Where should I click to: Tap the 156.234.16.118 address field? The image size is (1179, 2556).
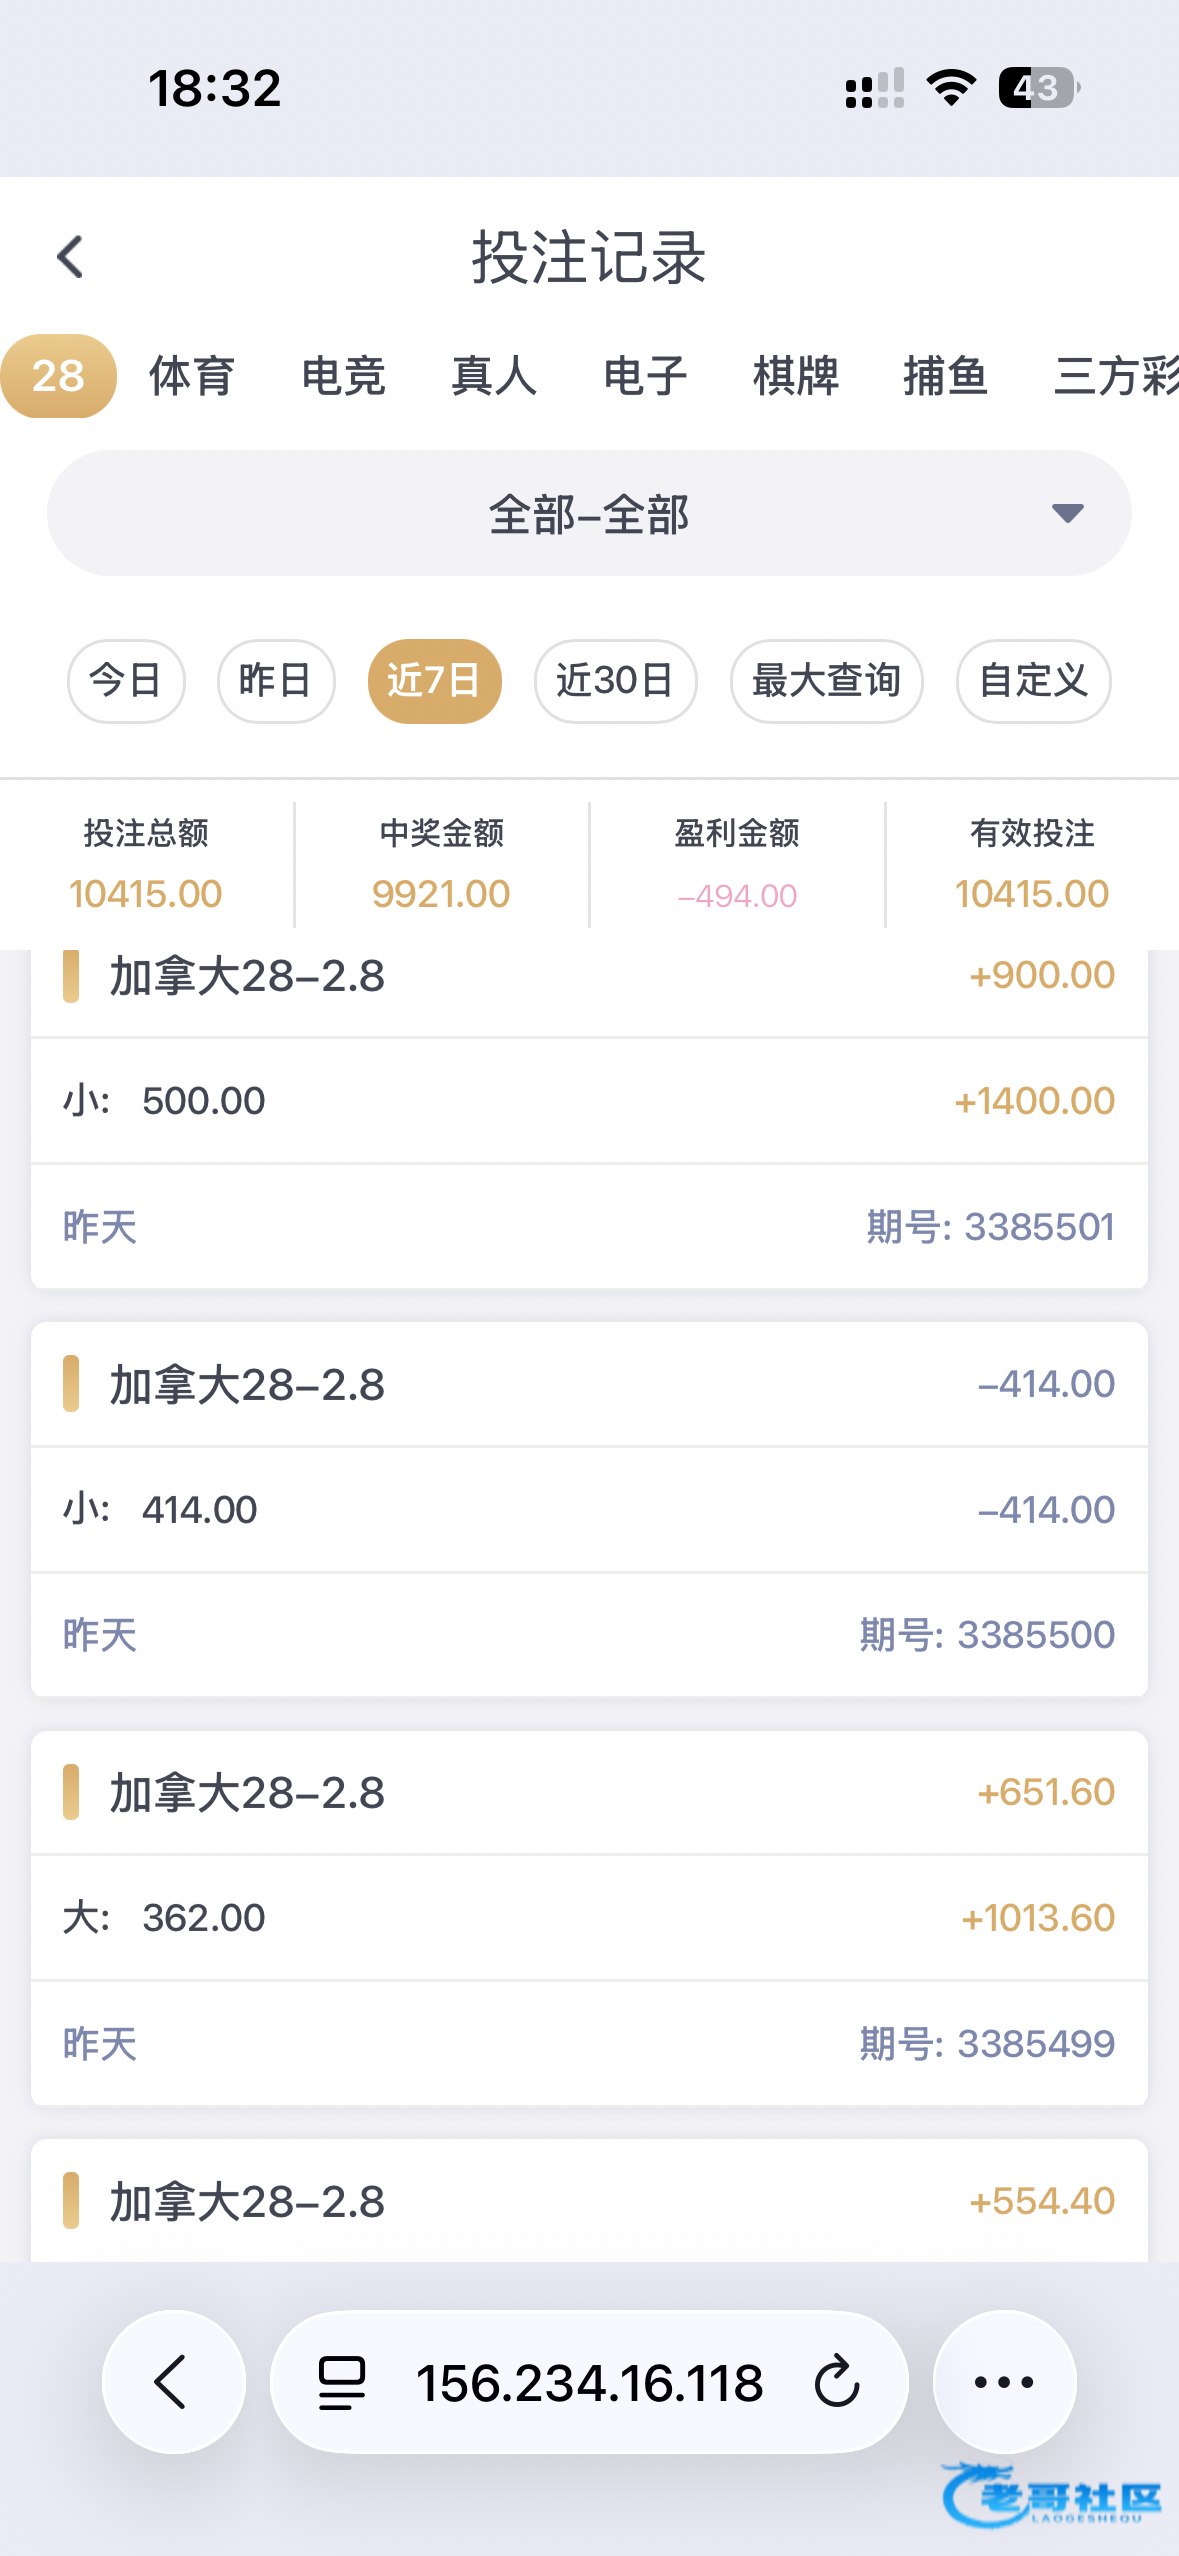click(x=589, y=2381)
